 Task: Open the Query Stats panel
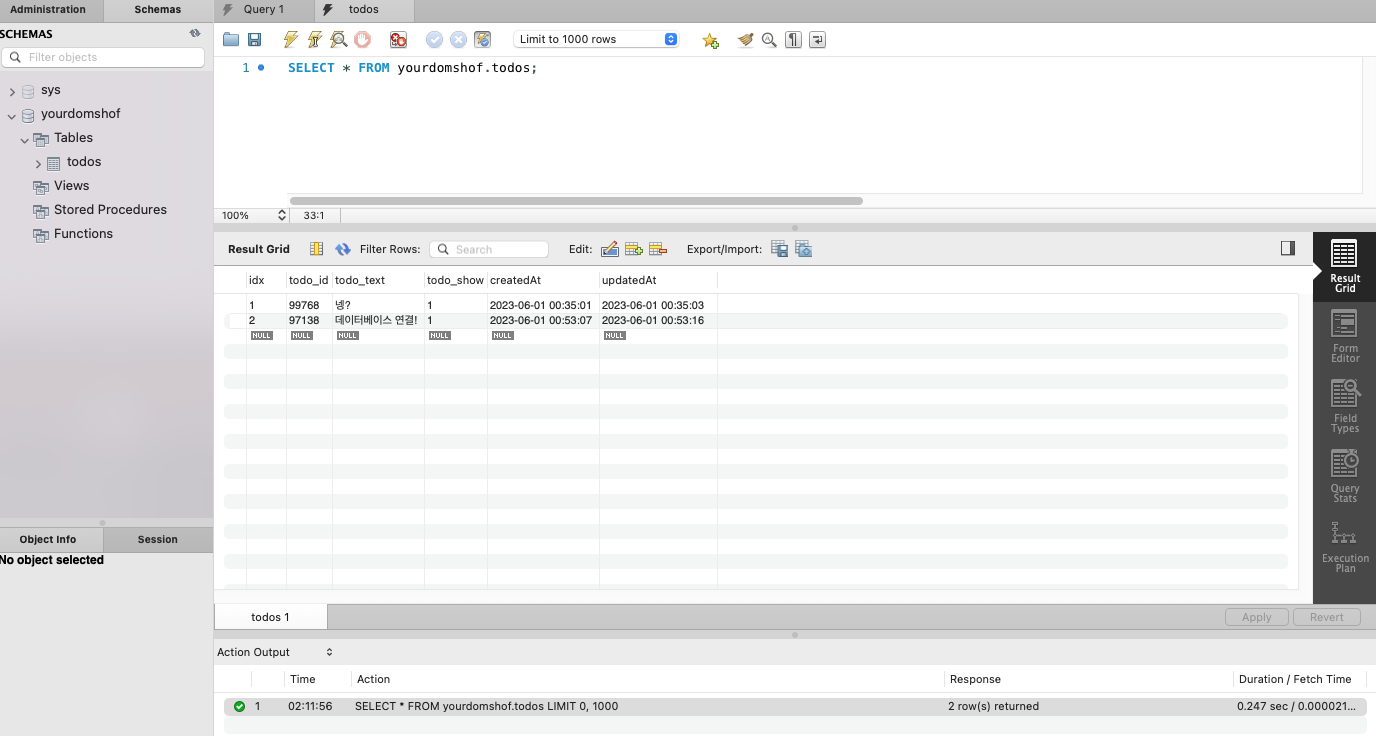pyautogui.click(x=1345, y=476)
